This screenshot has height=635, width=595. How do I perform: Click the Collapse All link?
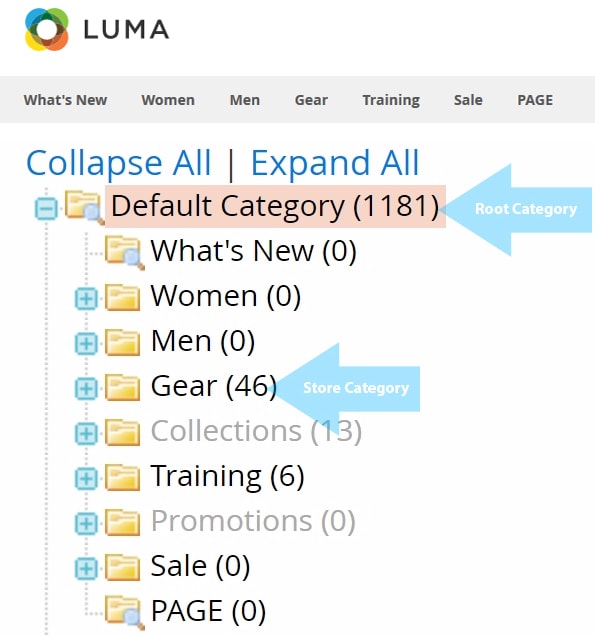(119, 163)
